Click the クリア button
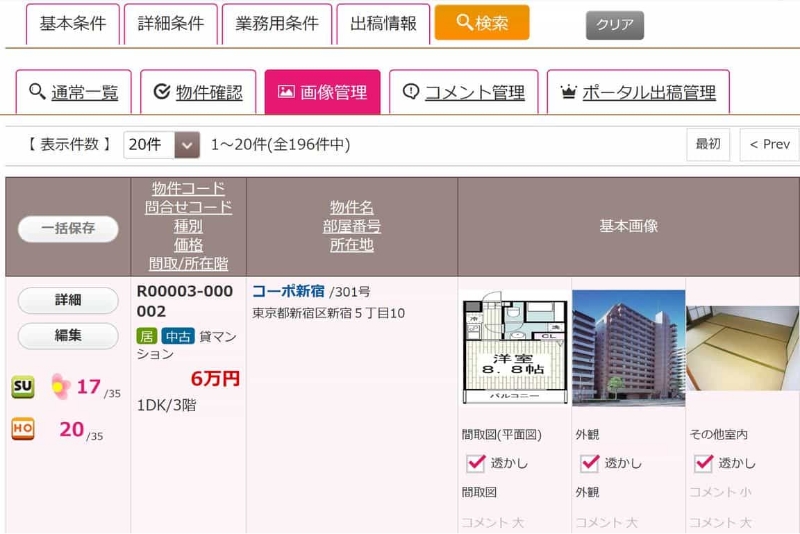The width and height of the screenshot is (800, 534). [x=614, y=25]
